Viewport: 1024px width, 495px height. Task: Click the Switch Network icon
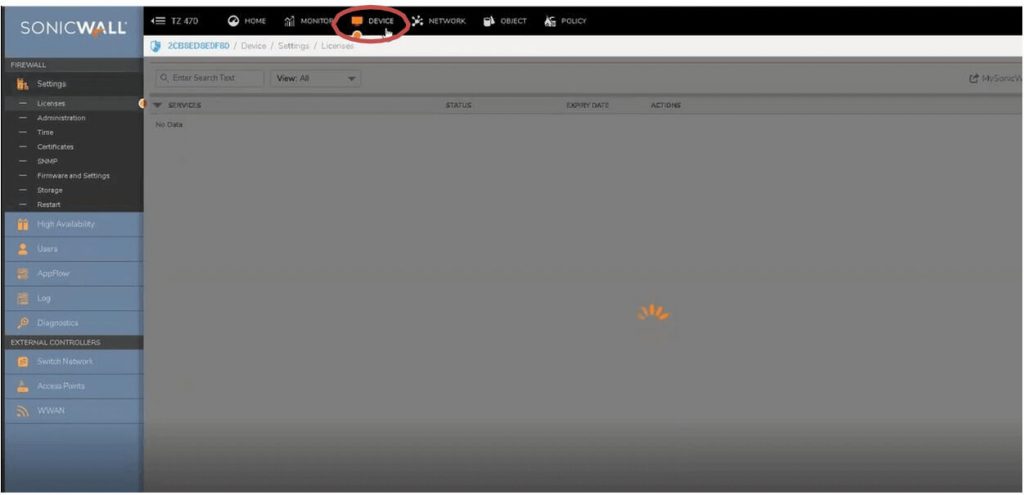pyautogui.click(x=23, y=361)
